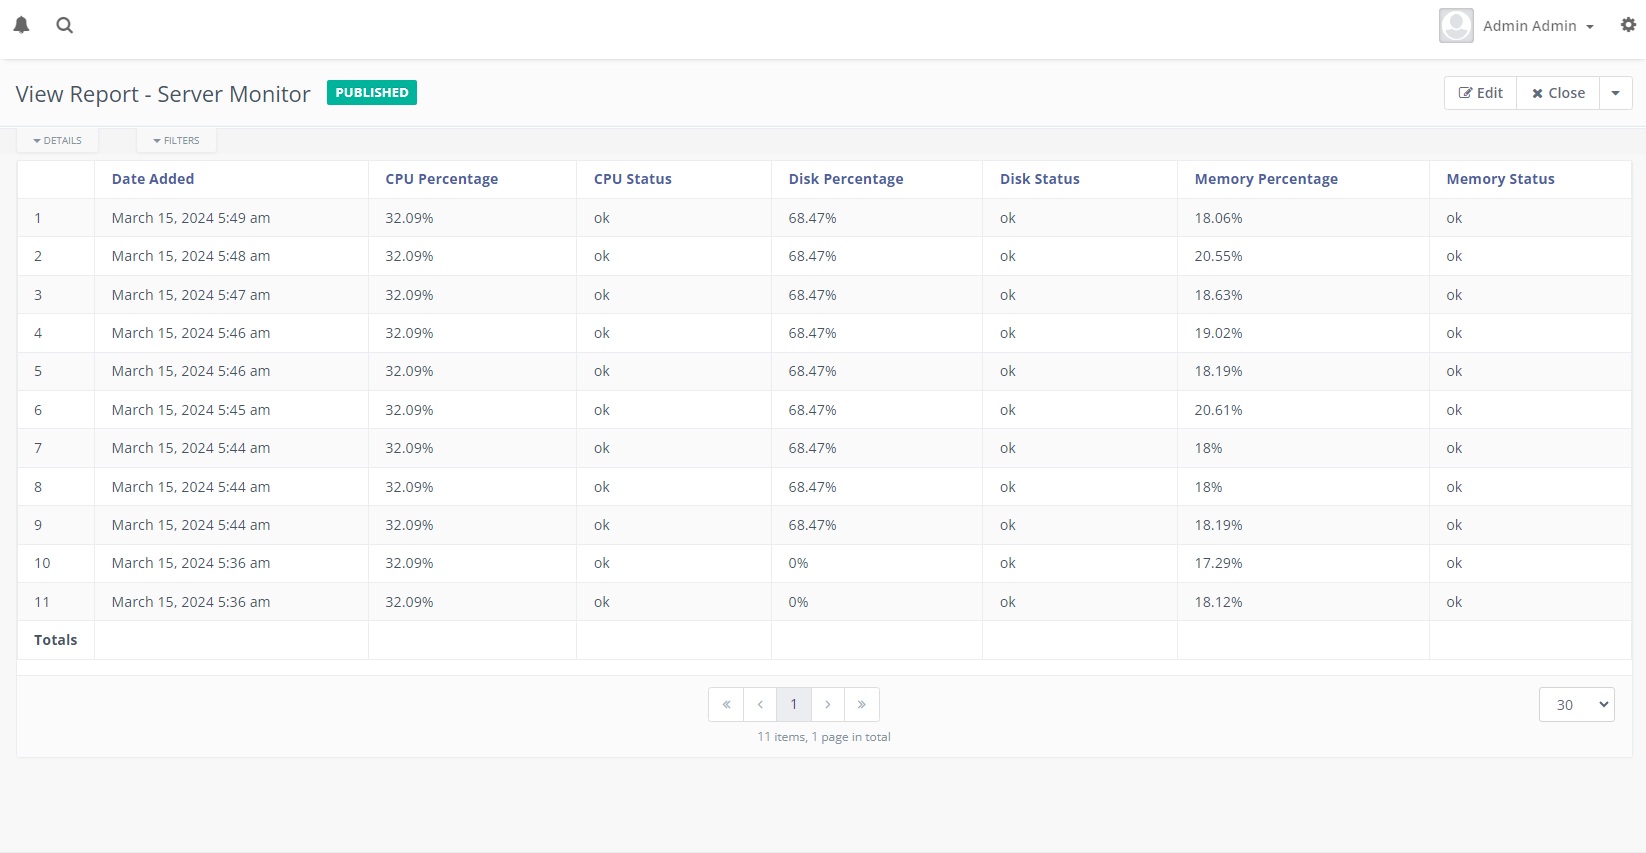Click the memory status ok in row 9

point(1454,525)
